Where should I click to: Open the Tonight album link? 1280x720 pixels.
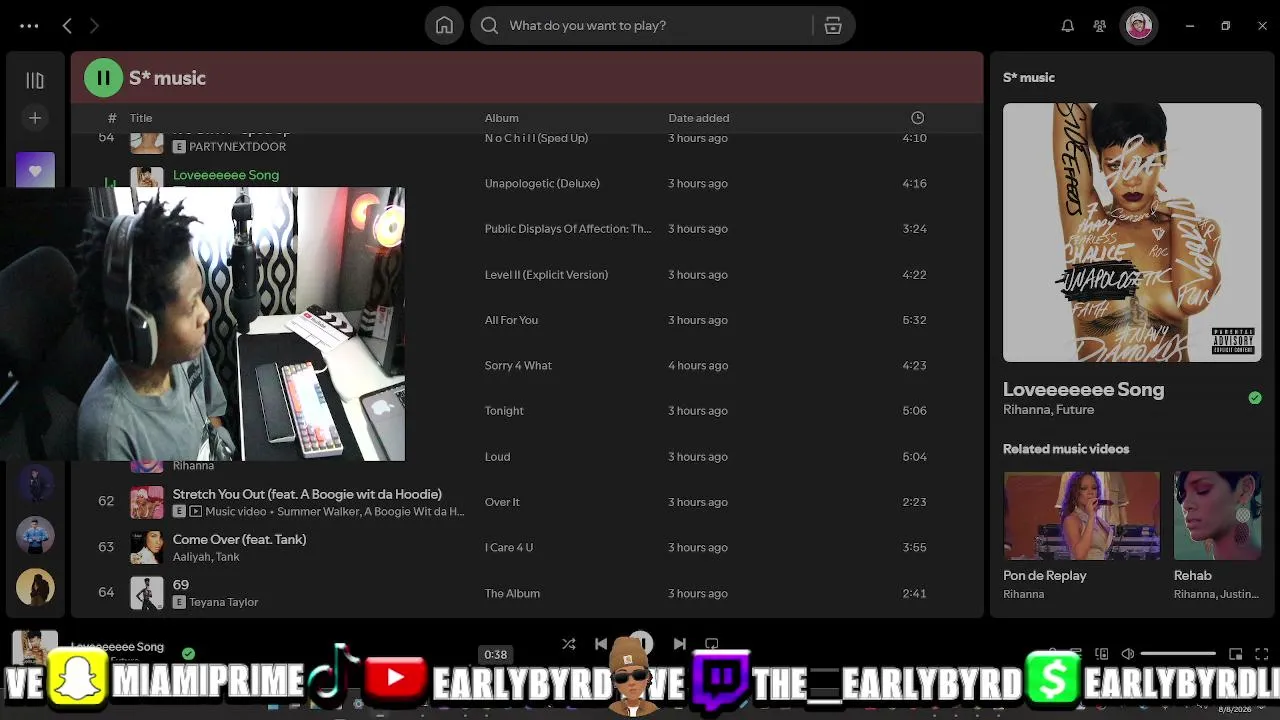(x=504, y=411)
